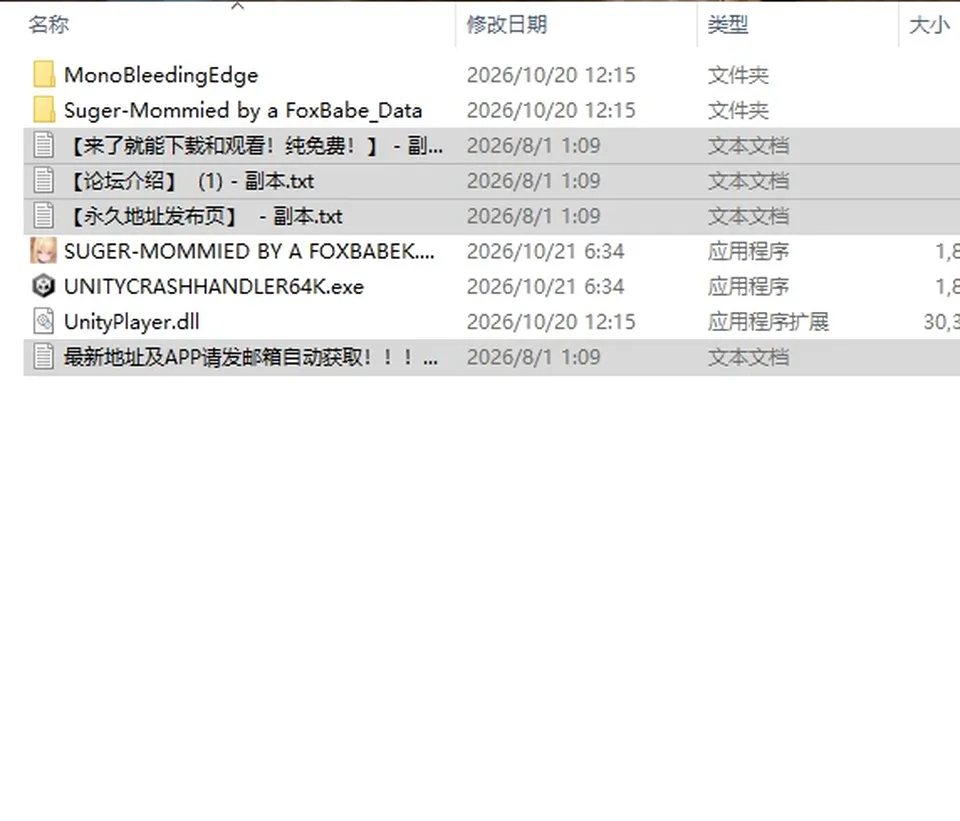Click the date 2026/10/21 6:34 of UNITYCRASHHANDLER64K.exe
Image resolution: width=960 pixels, height=821 pixels.
[x=546, y=287]
